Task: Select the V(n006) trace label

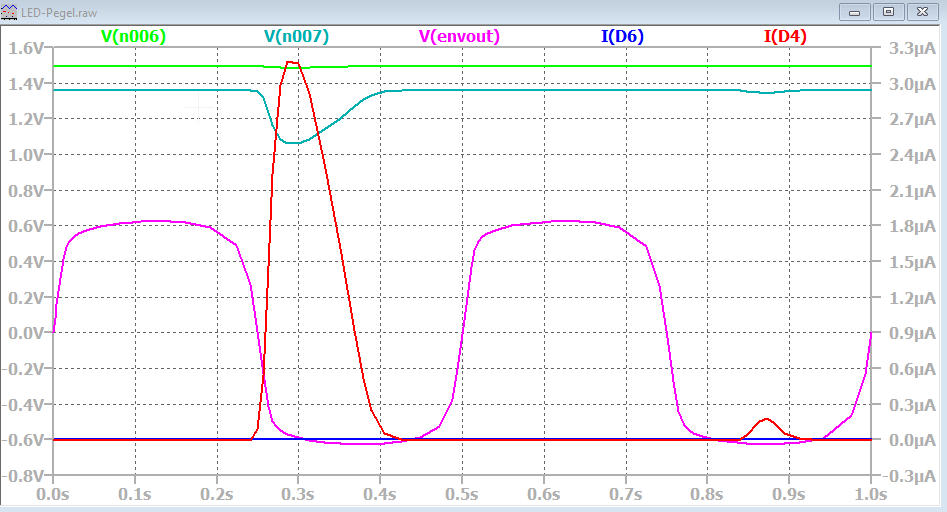Action: pos(133,36)
